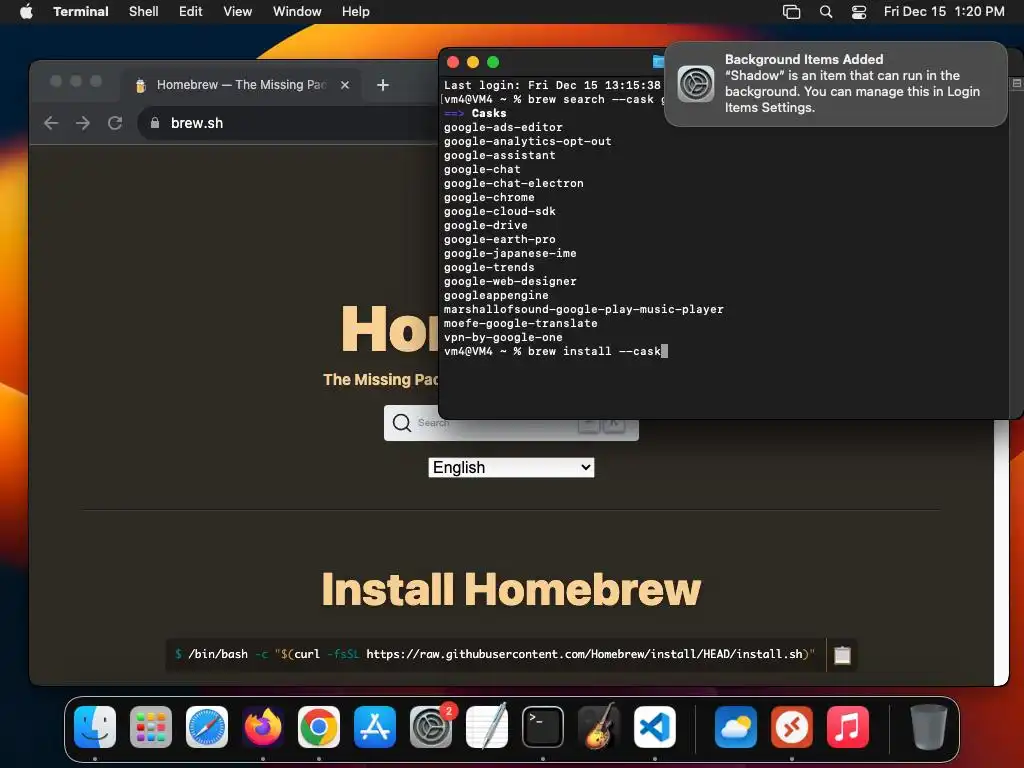Image resolution: width=1024 pixels, height=768 pixels.
Task: Click the Background Items Added notification
Action: click(x=835, y=84)
